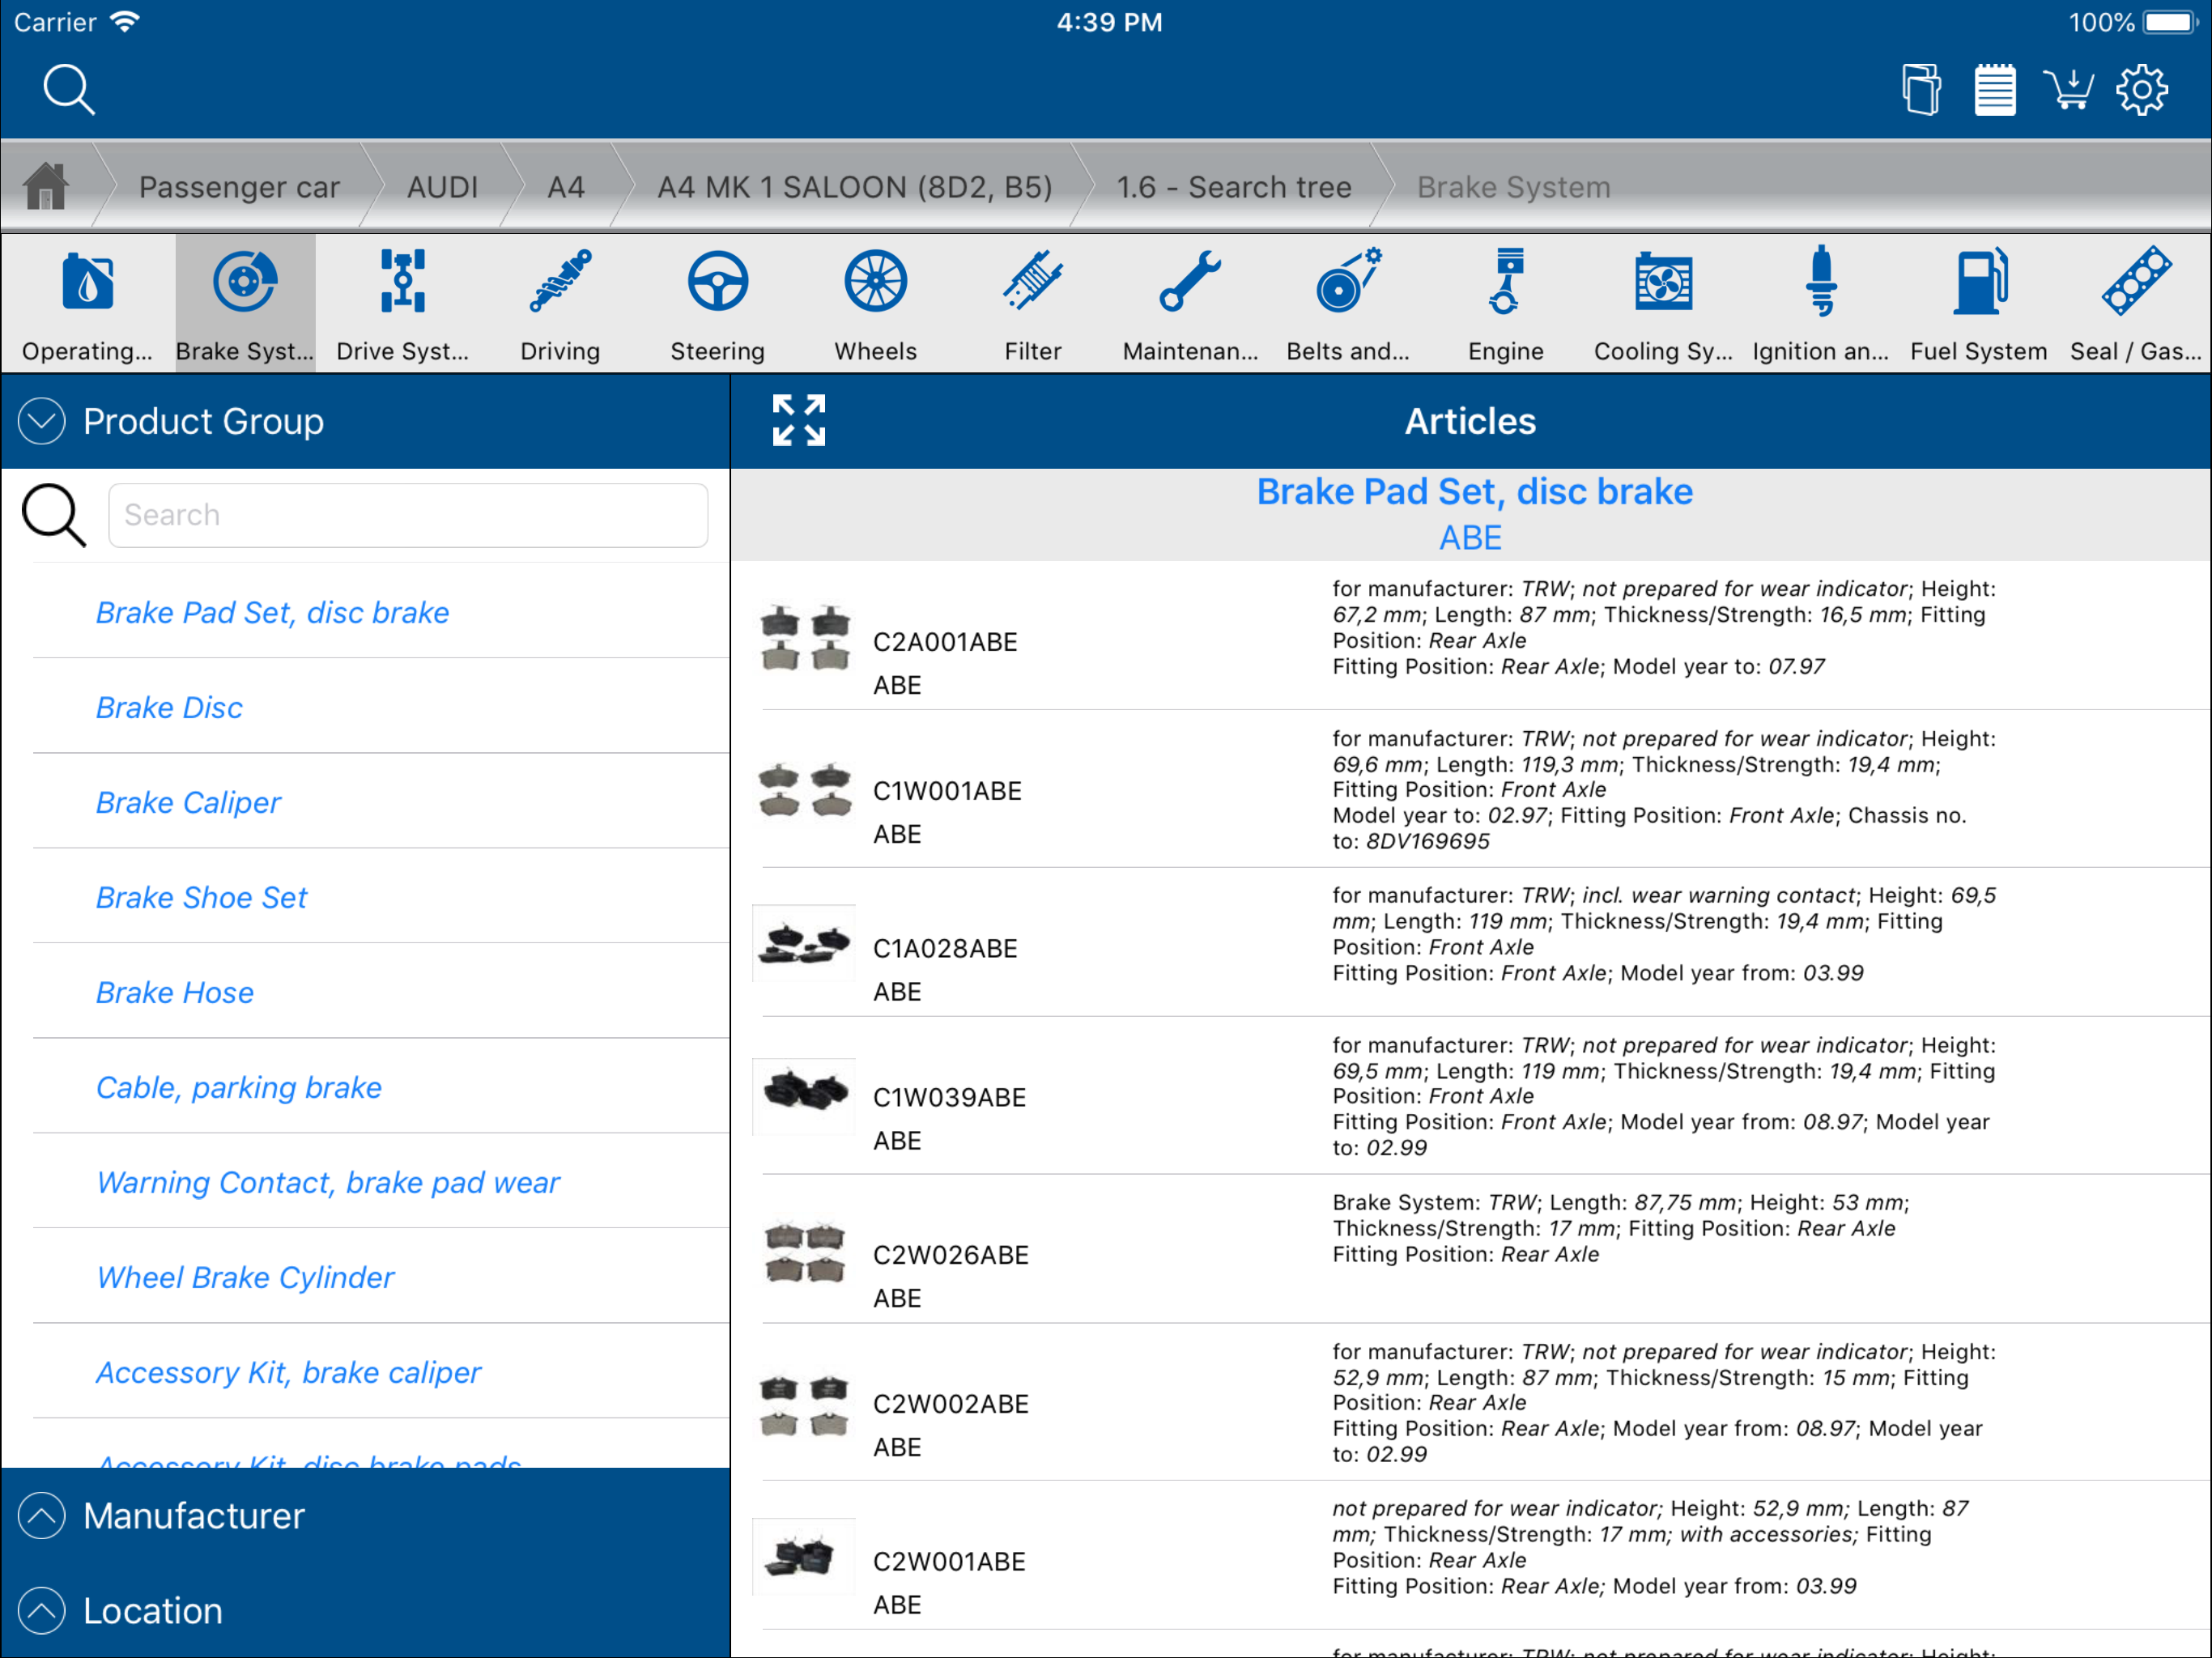
Task: Open the notepad list icon
Action: [x=1994, y=90]
